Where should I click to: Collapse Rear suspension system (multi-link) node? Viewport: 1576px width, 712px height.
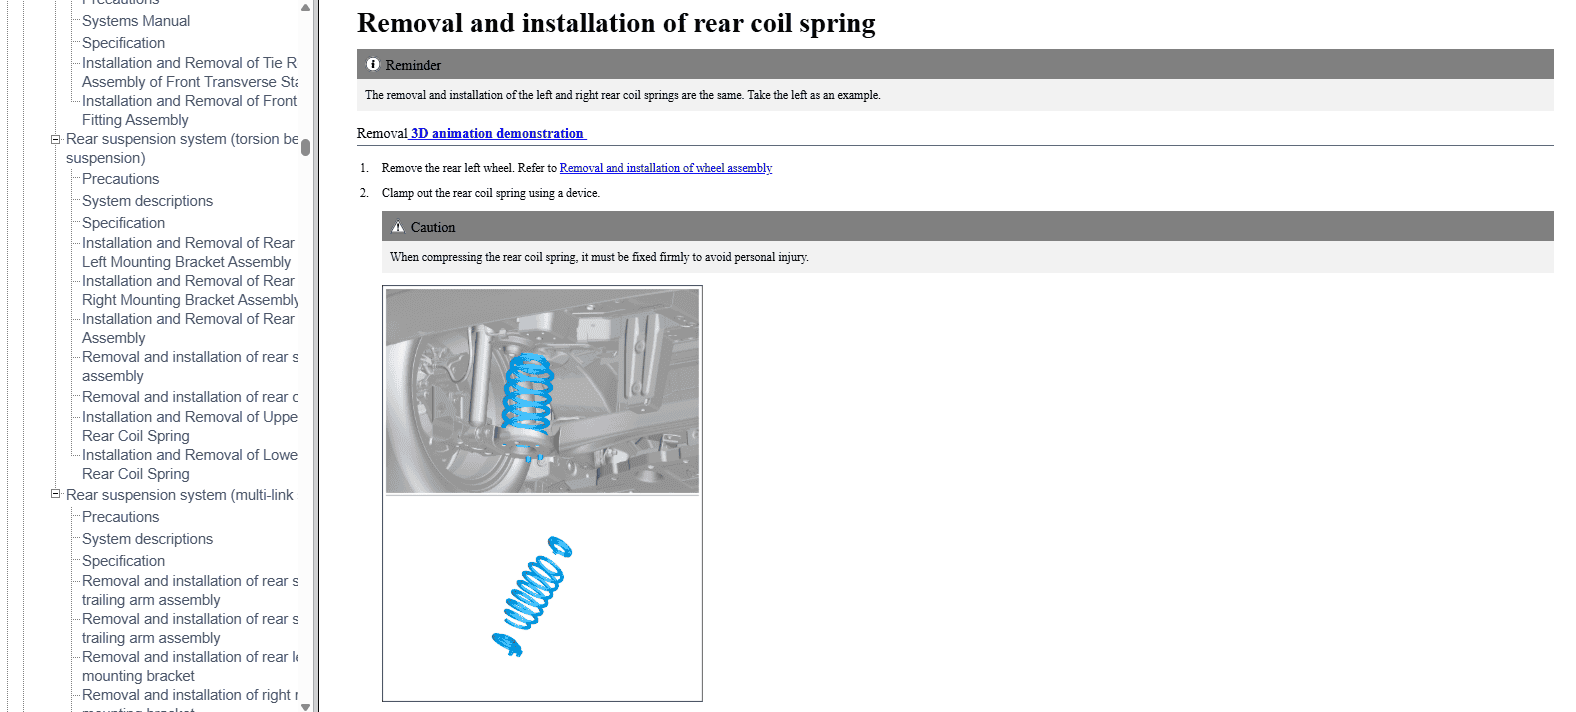56,495
